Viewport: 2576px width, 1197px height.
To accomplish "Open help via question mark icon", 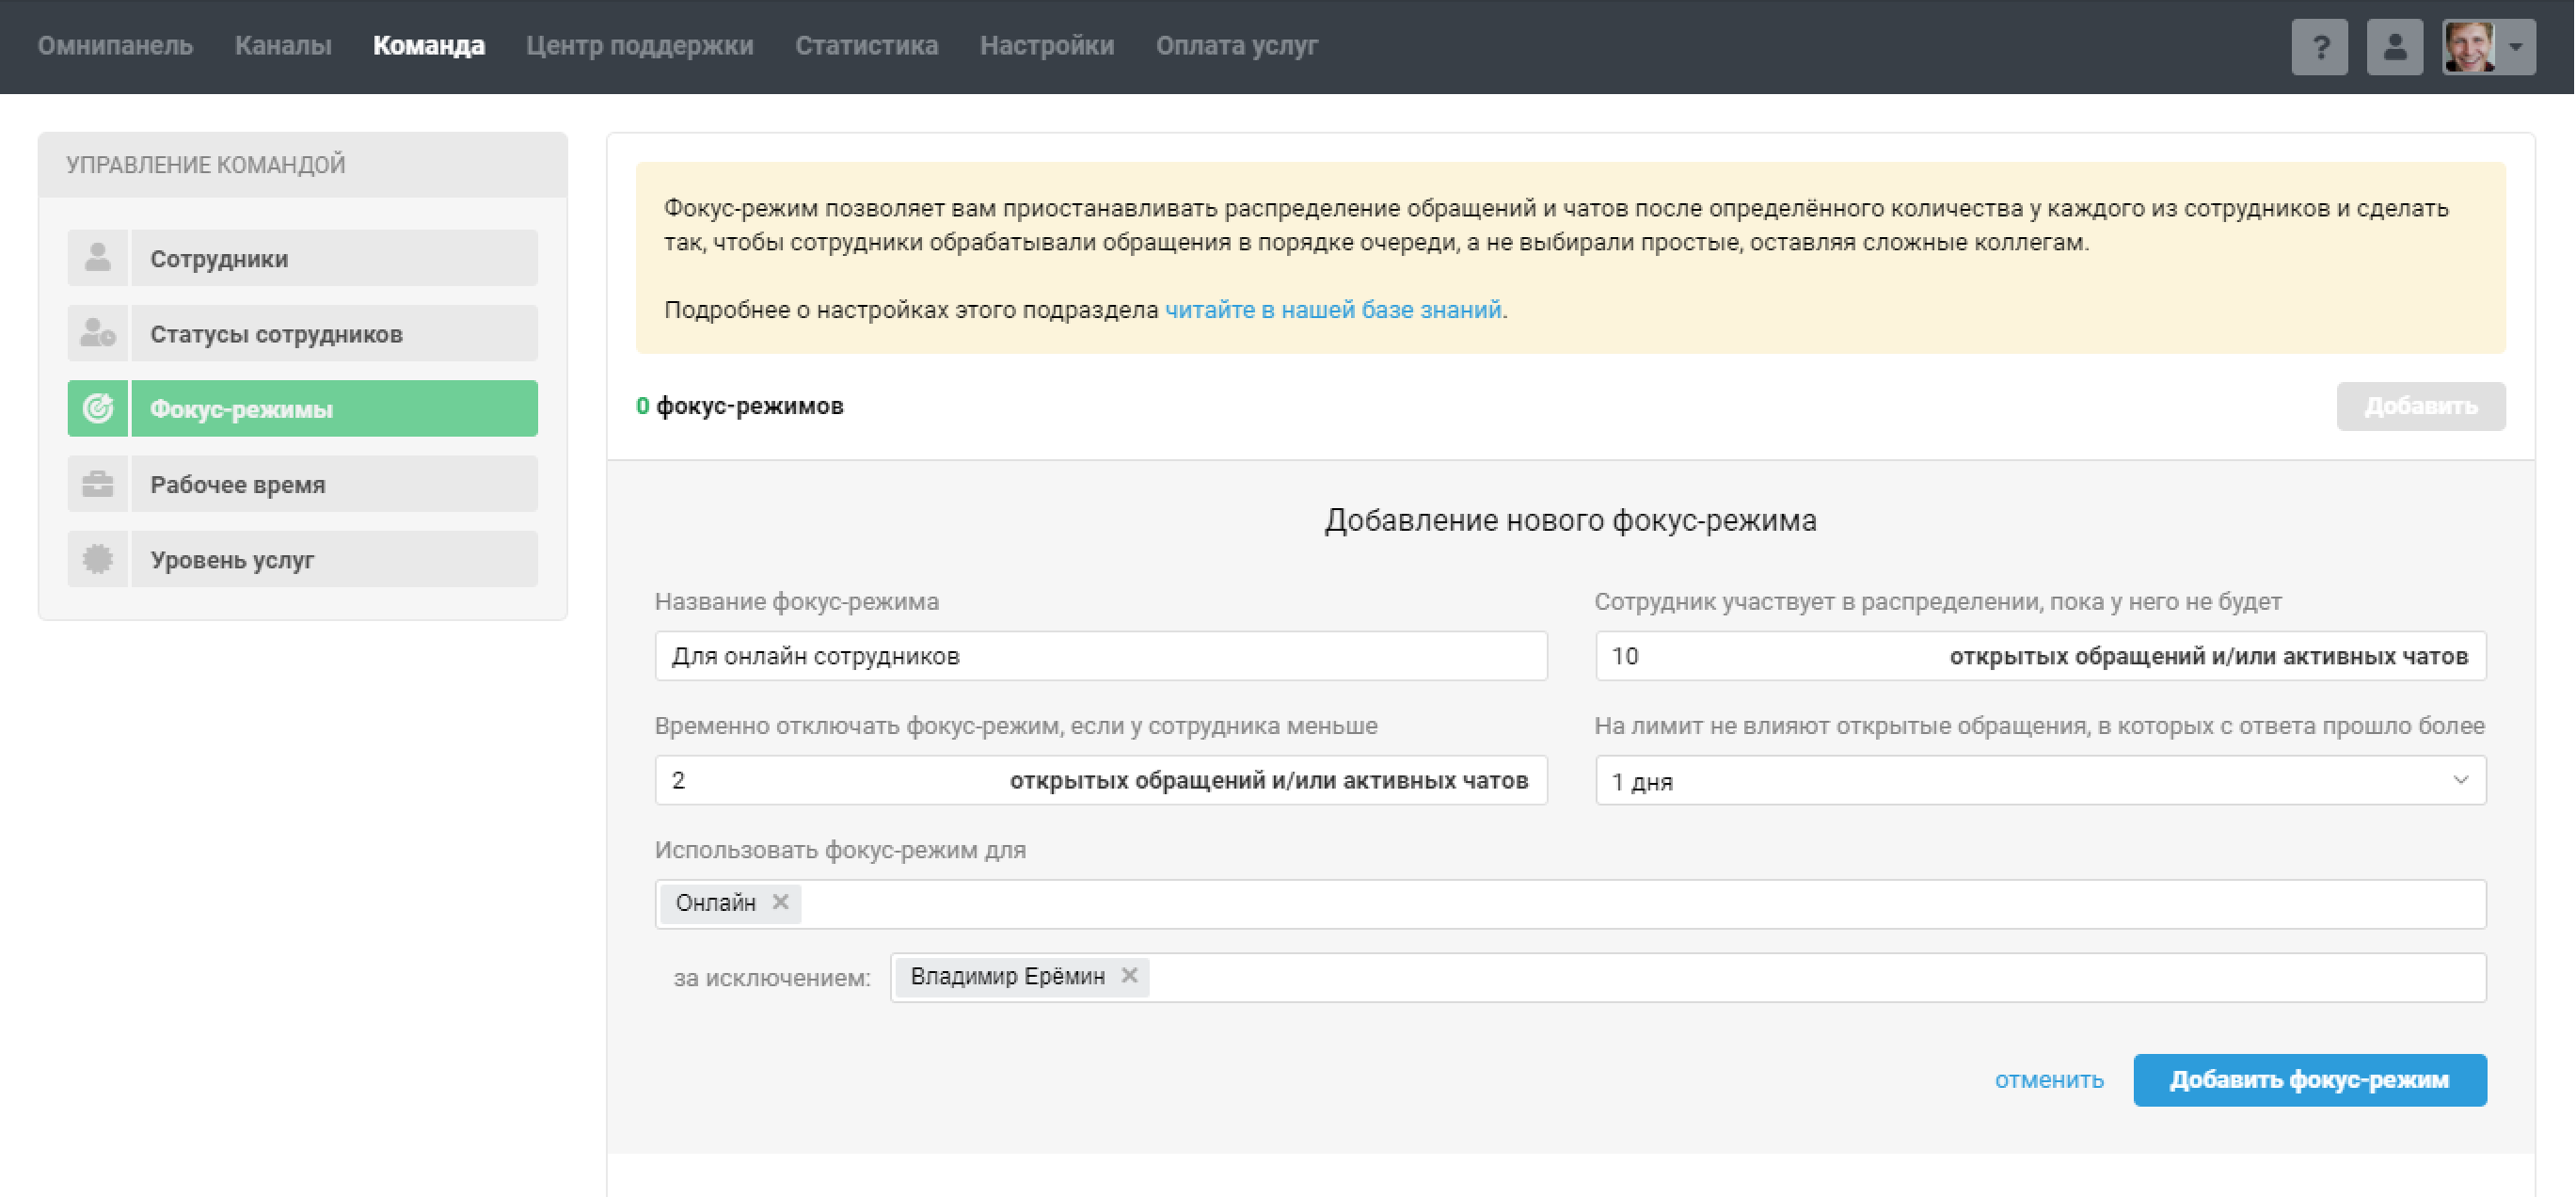I will pos(2319,46).
